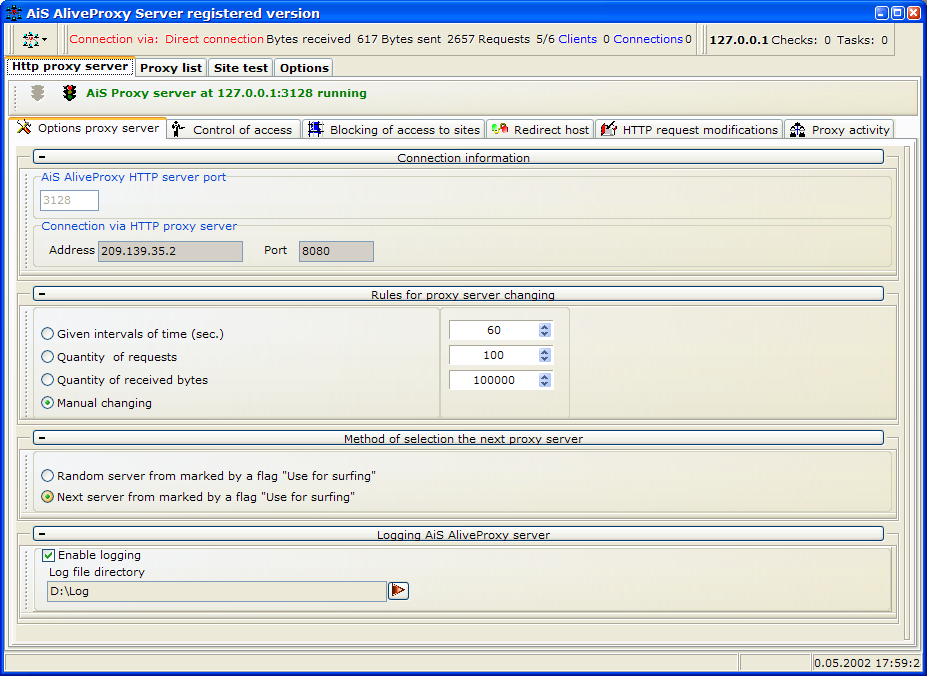Viewport: 927px width, 676px height.
Task: Select Redirect host tab
Action: 541,130
